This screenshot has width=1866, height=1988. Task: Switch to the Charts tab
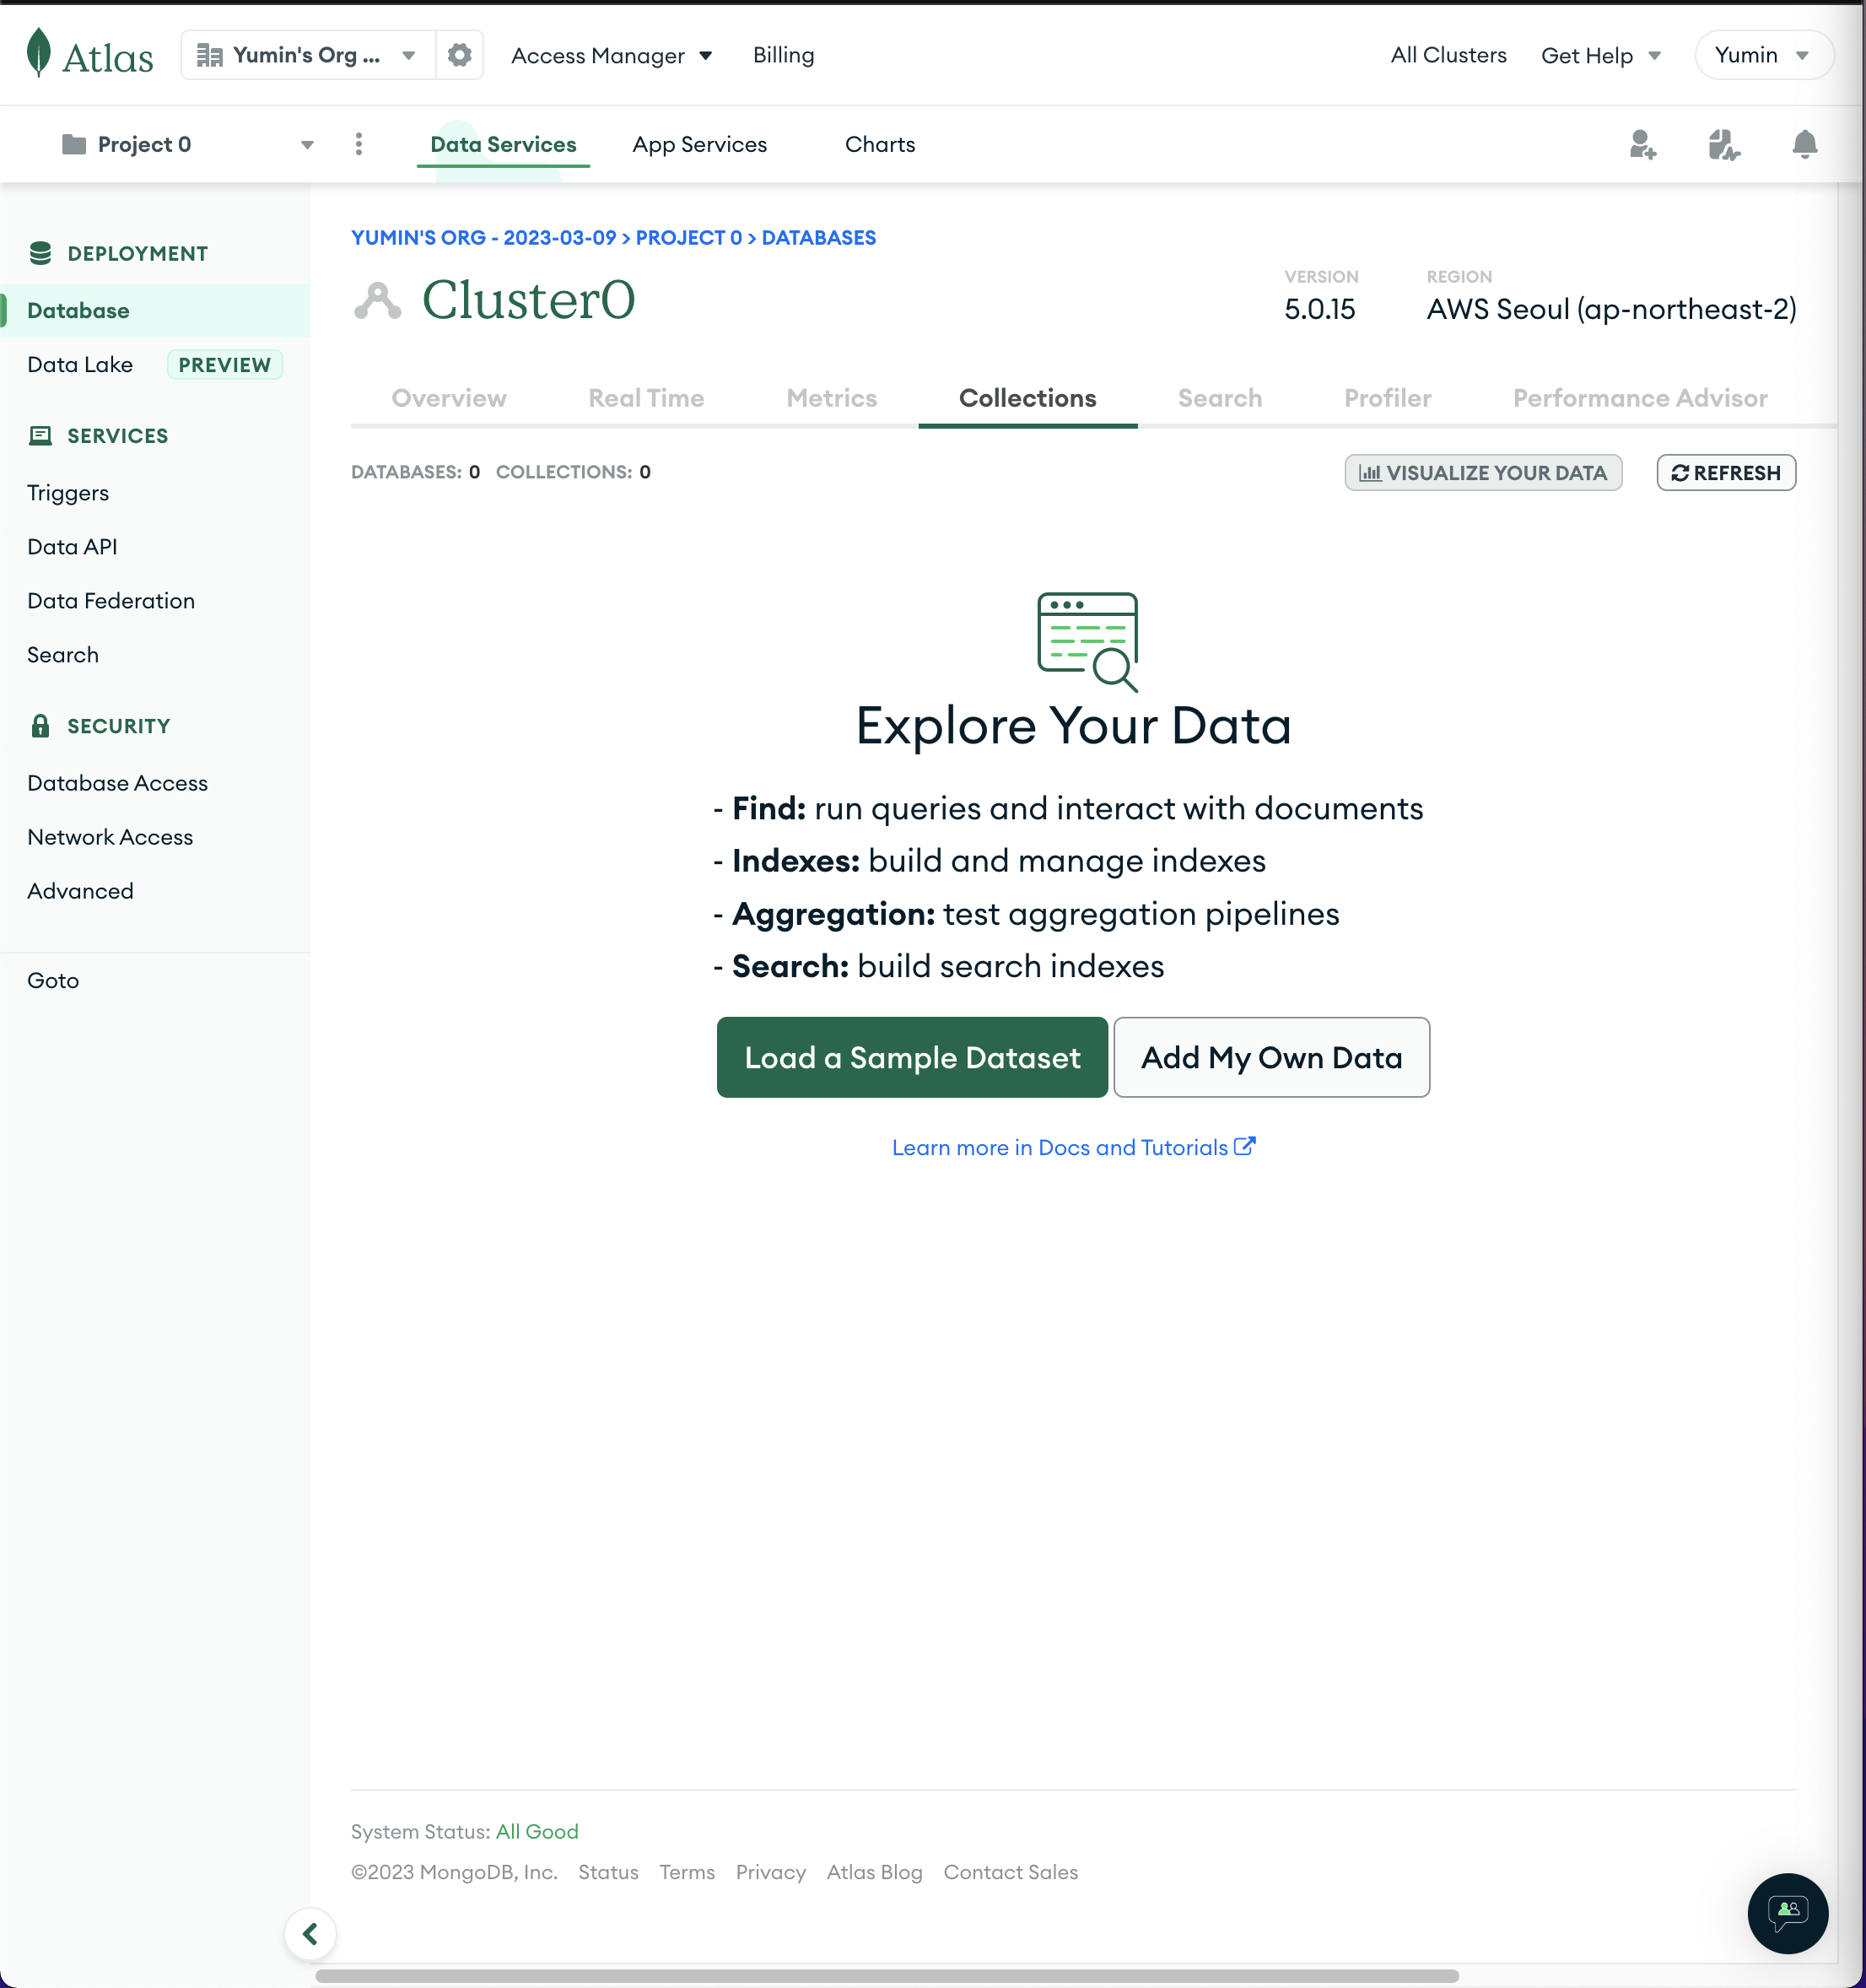[880, 144]
